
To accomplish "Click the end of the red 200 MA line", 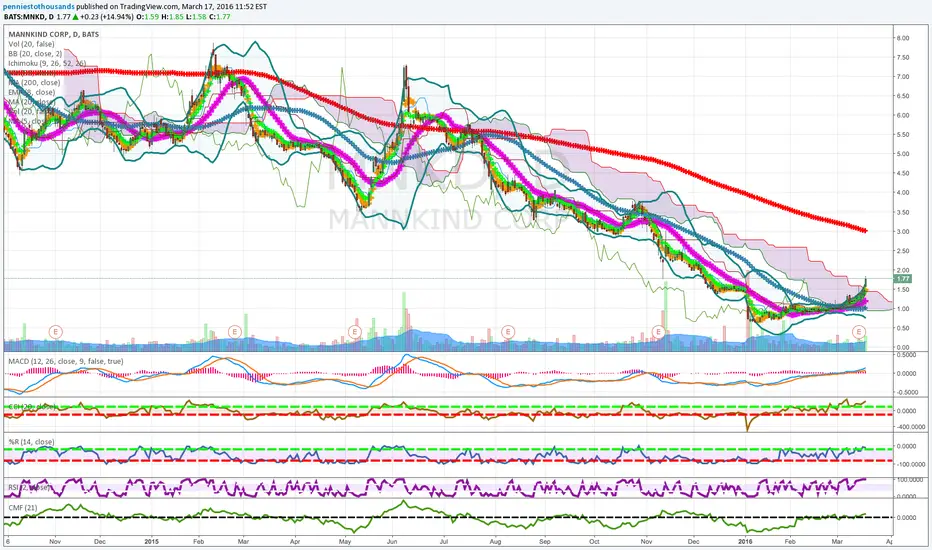I will pos(865,230).
